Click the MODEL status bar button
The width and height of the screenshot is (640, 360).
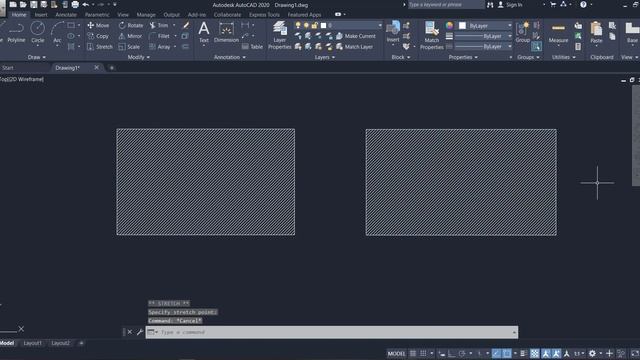[396, 353]
